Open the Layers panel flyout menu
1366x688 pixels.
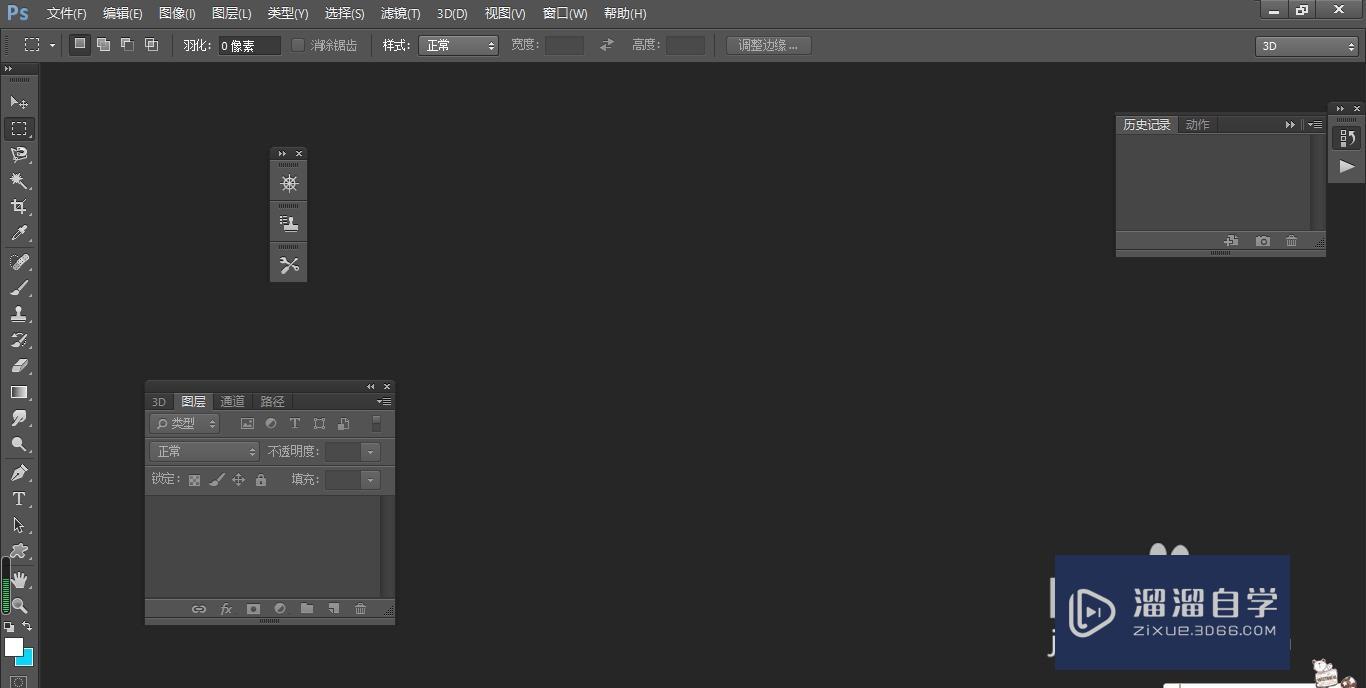384,402
